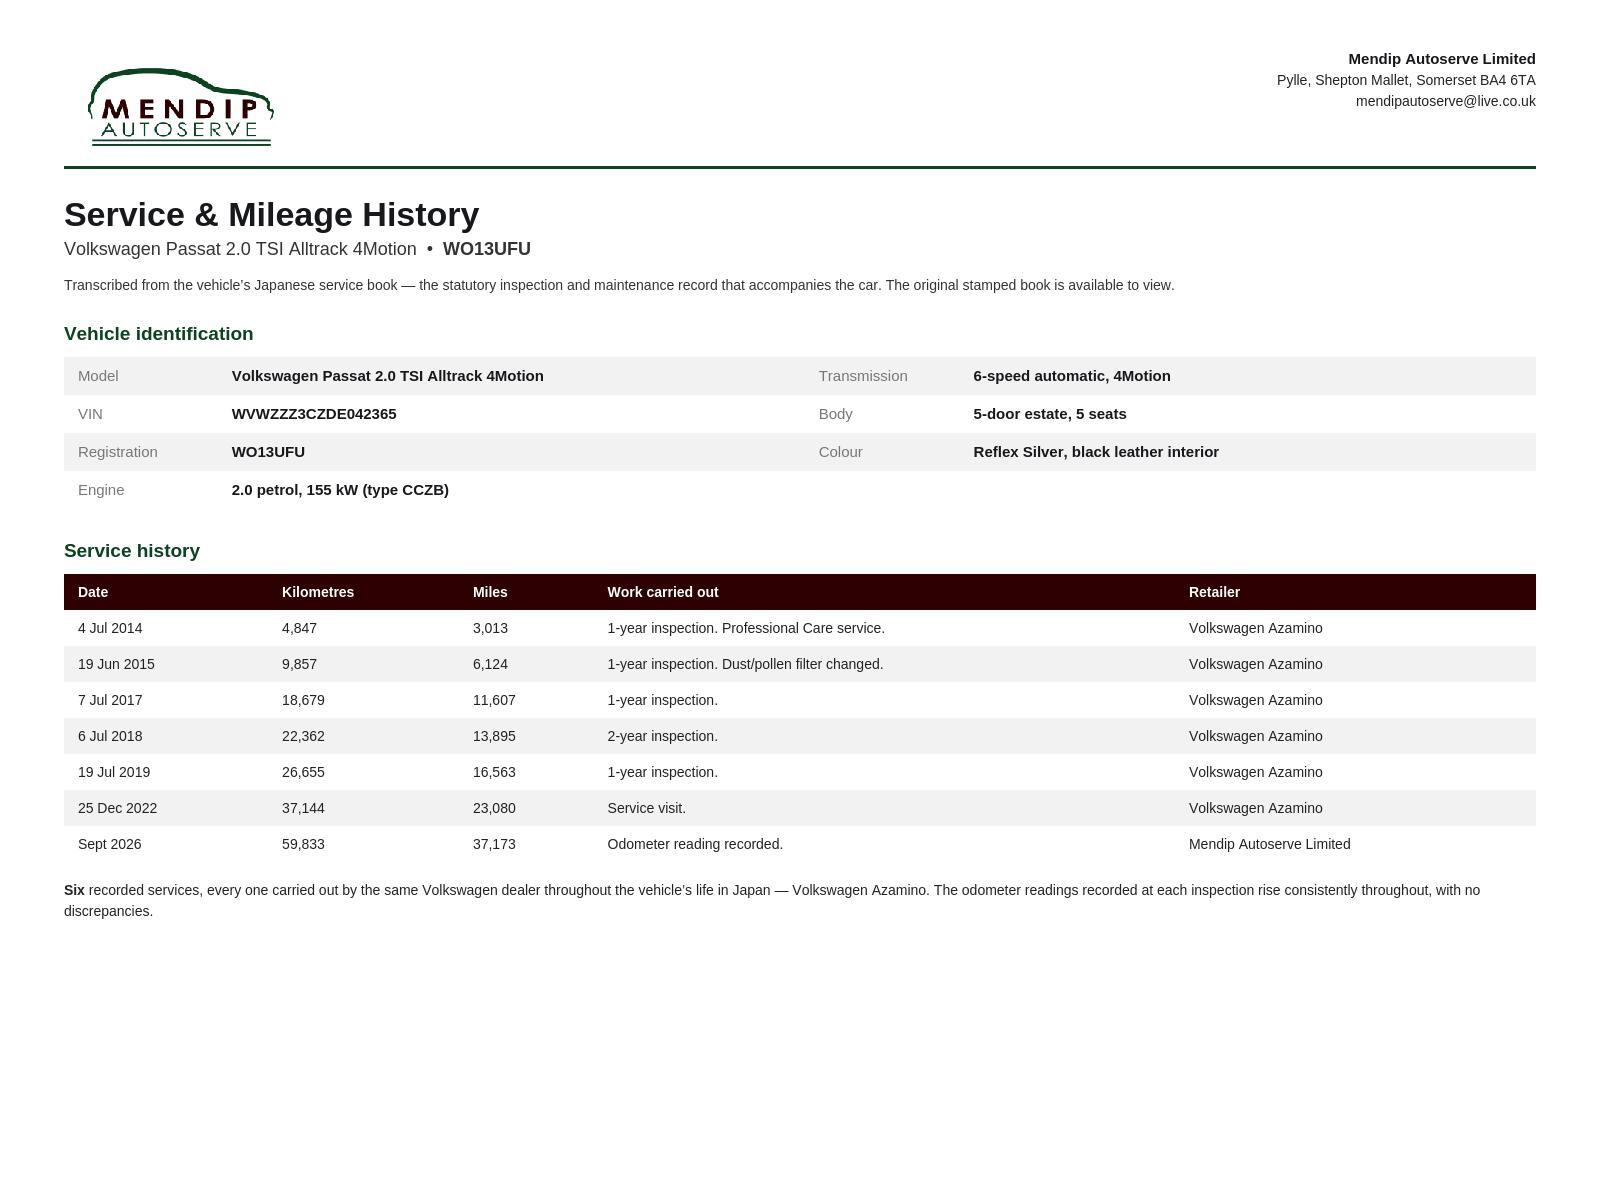Click the 4,847 kilometres cell
1600x1200 pixels.
[299, 628]
